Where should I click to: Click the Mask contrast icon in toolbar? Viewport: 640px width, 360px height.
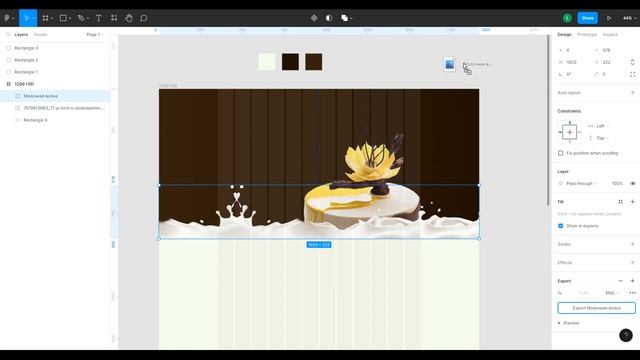(x=329, y=18)
